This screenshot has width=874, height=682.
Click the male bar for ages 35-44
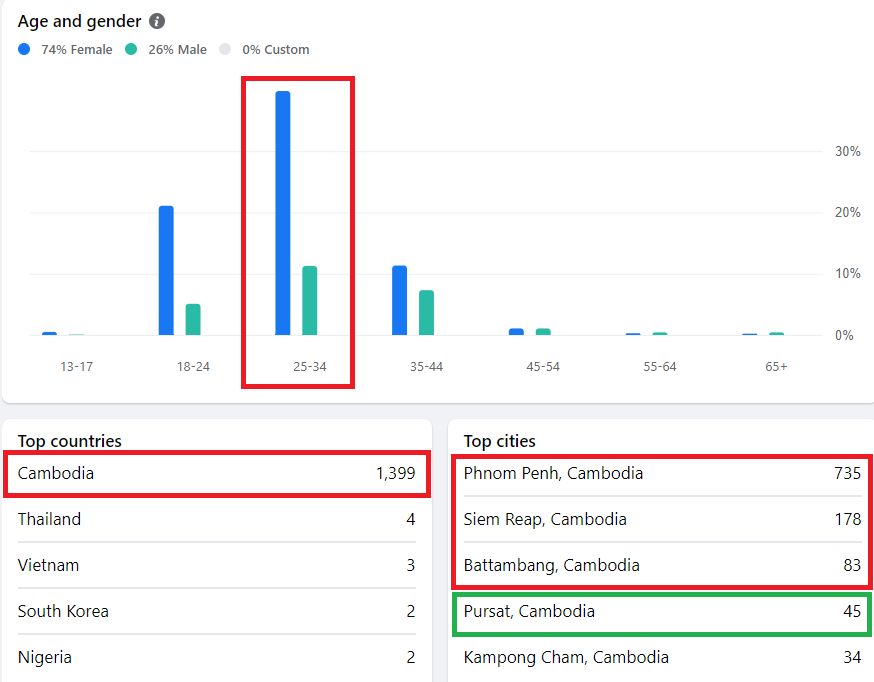[x=426, y=313]
